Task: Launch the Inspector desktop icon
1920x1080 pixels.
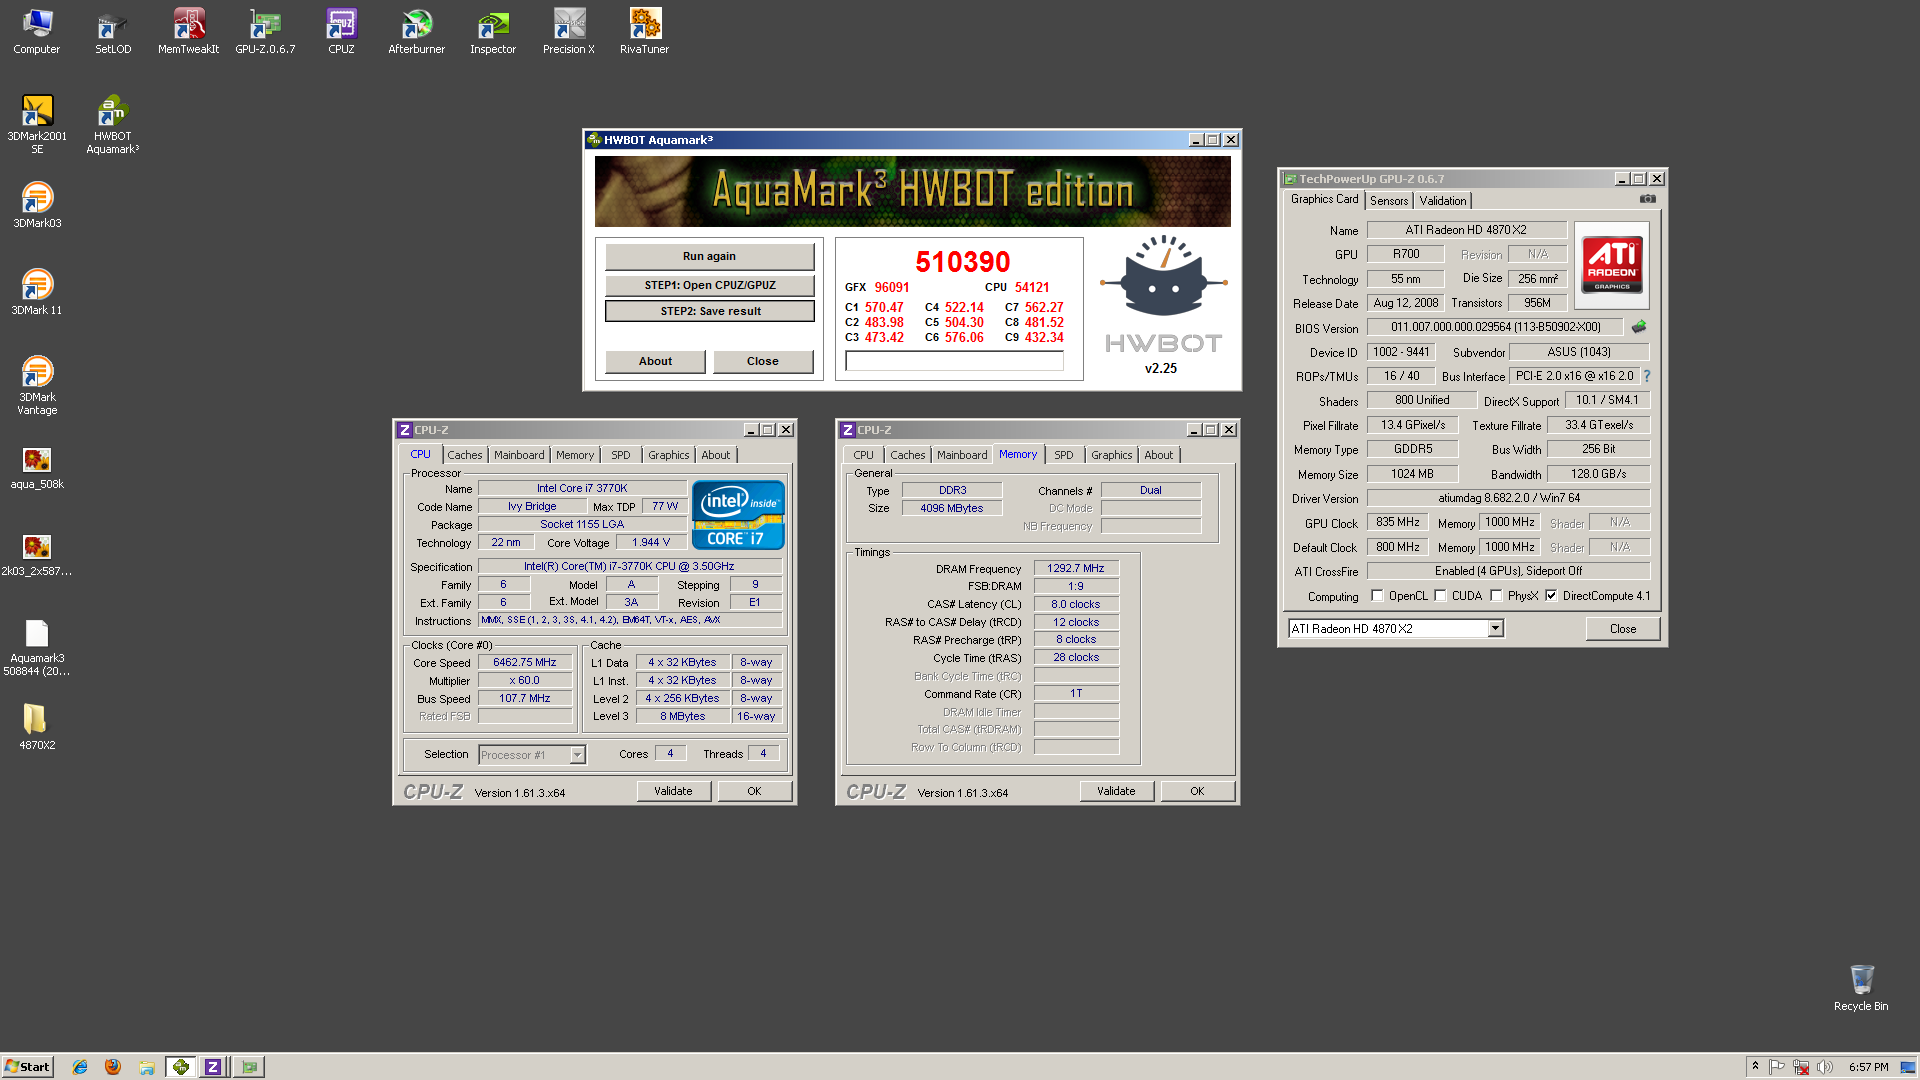Action: pos(493,31)
